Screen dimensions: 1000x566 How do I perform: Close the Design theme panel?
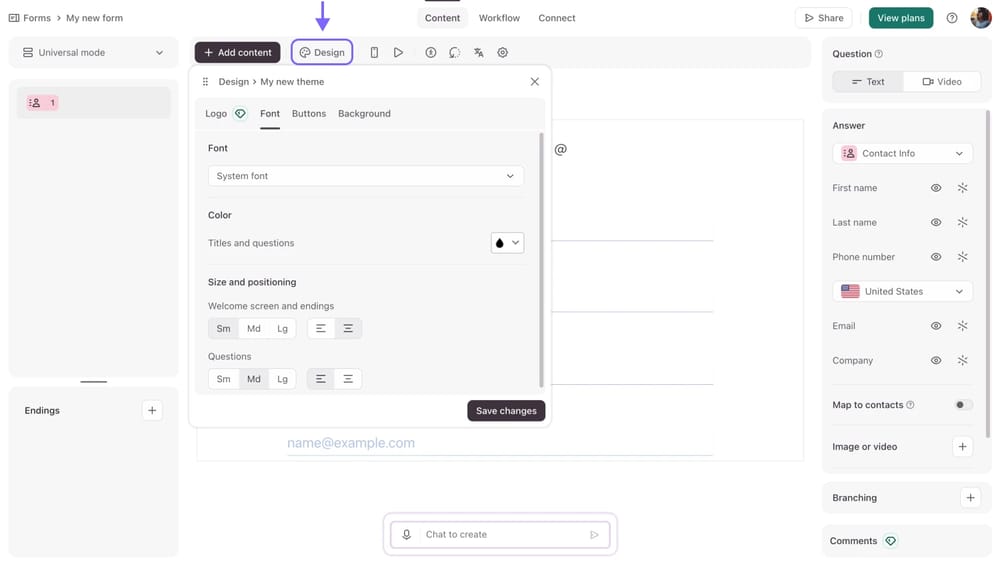point(534,82)
